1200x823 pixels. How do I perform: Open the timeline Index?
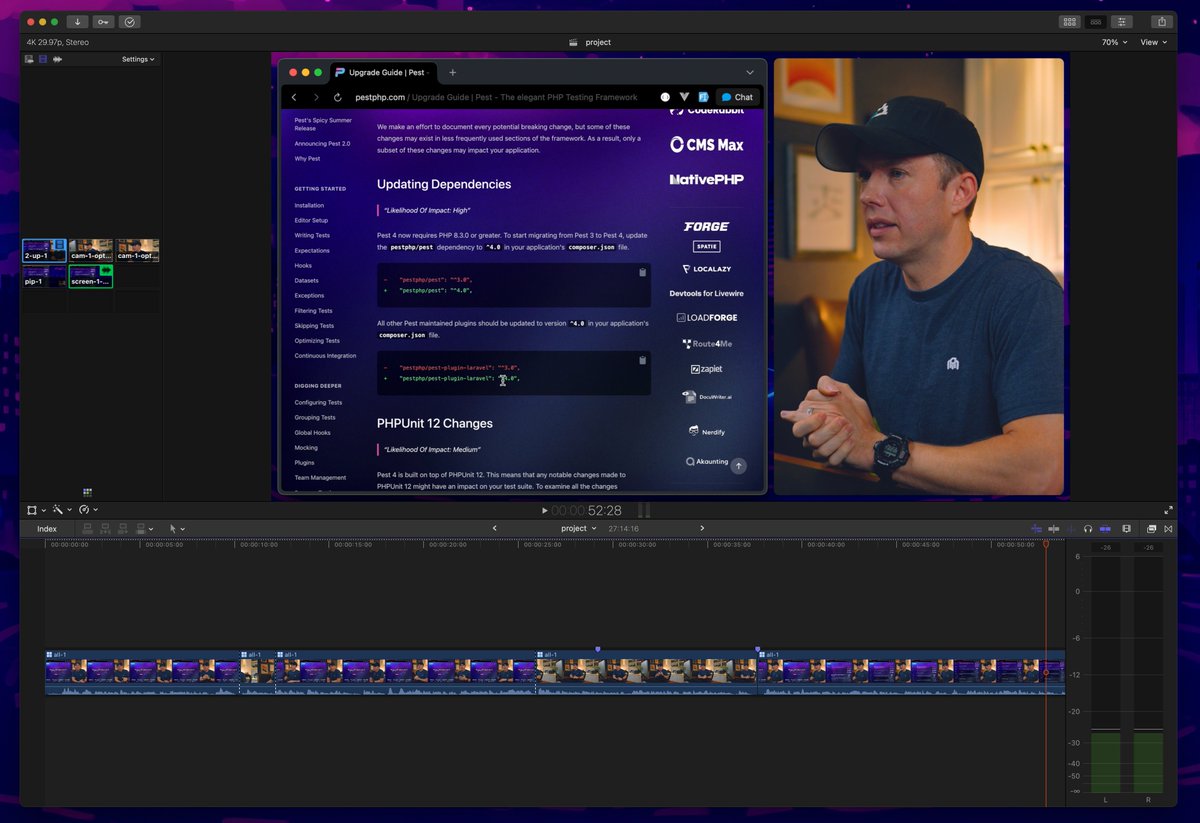[47, 529]
